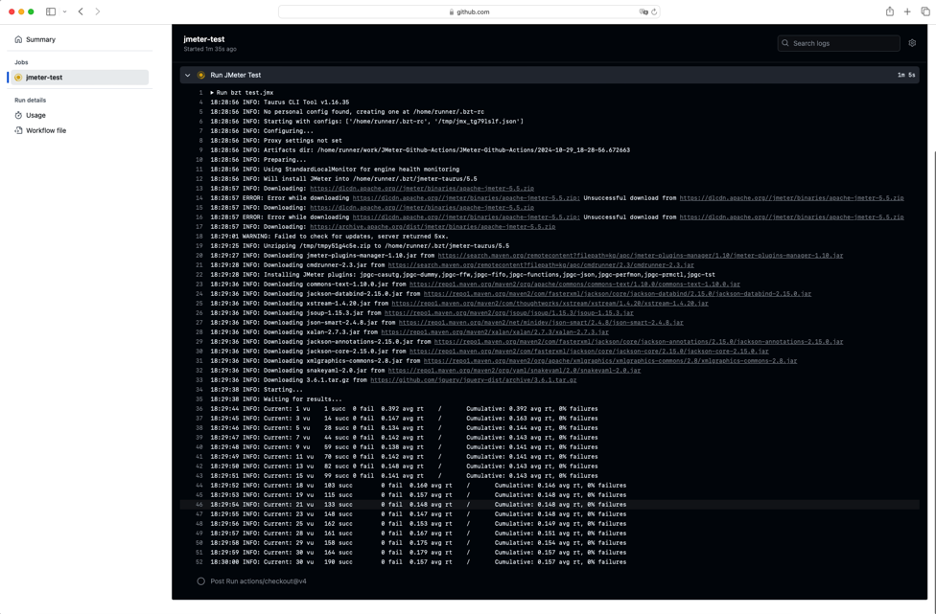Open xmlgraphics-commons-2.8.jar repo link
The height and width of the screenshot is (614, 936).
click(x=610, y=360)
